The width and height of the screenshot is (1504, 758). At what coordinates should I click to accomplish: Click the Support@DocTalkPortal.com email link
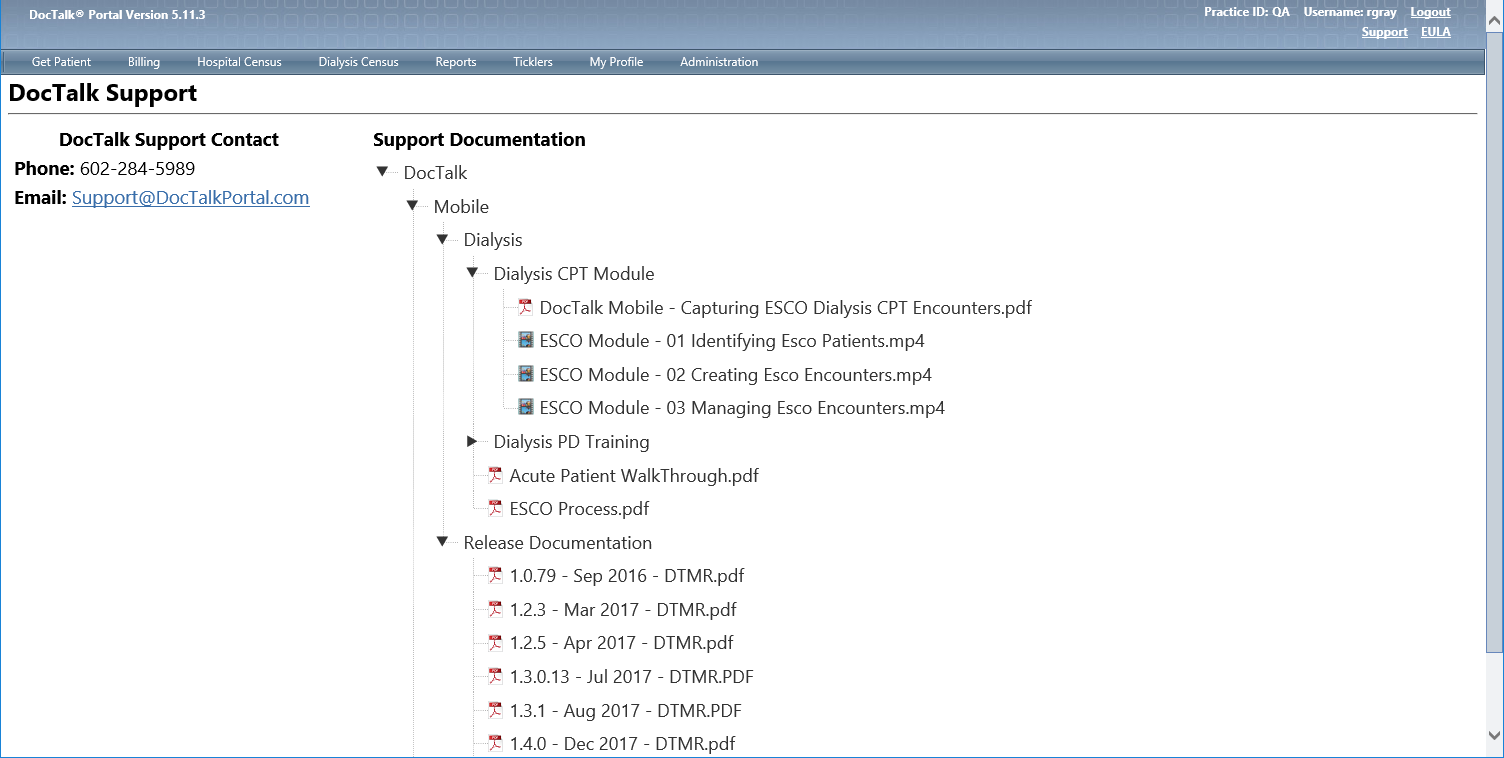coord(190,198)
